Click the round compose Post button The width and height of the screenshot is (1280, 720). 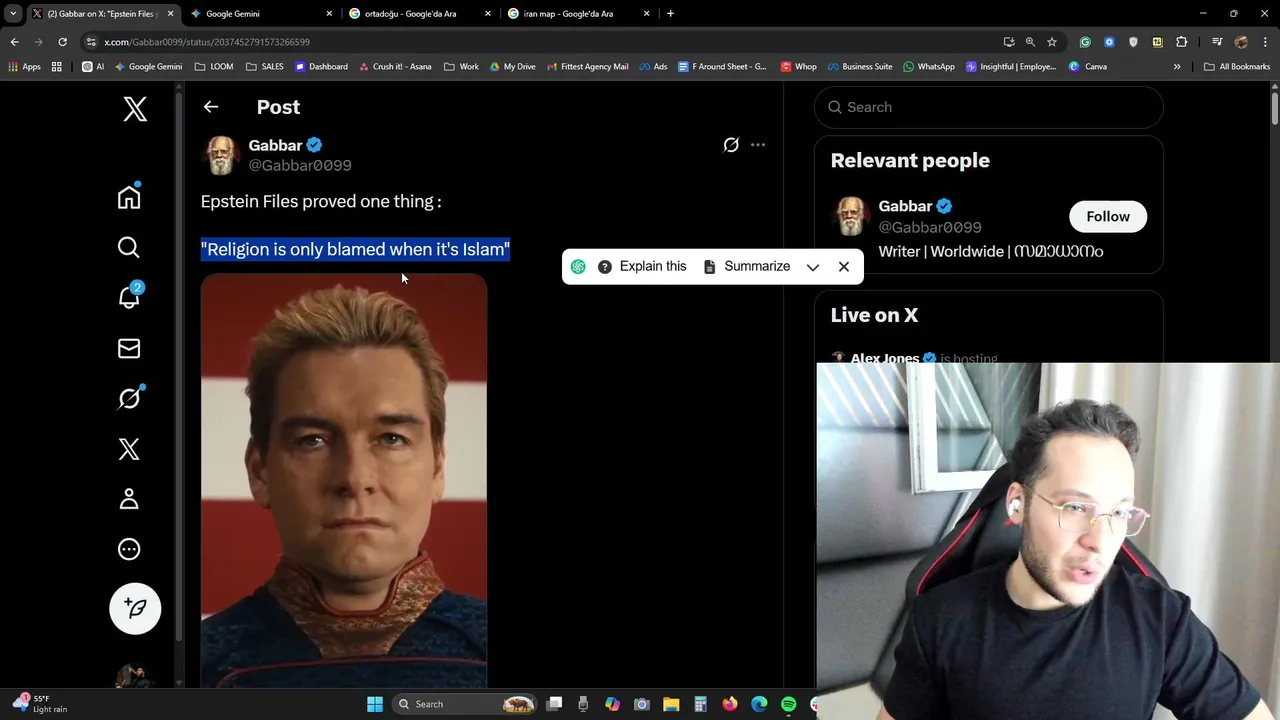point(135,608)
